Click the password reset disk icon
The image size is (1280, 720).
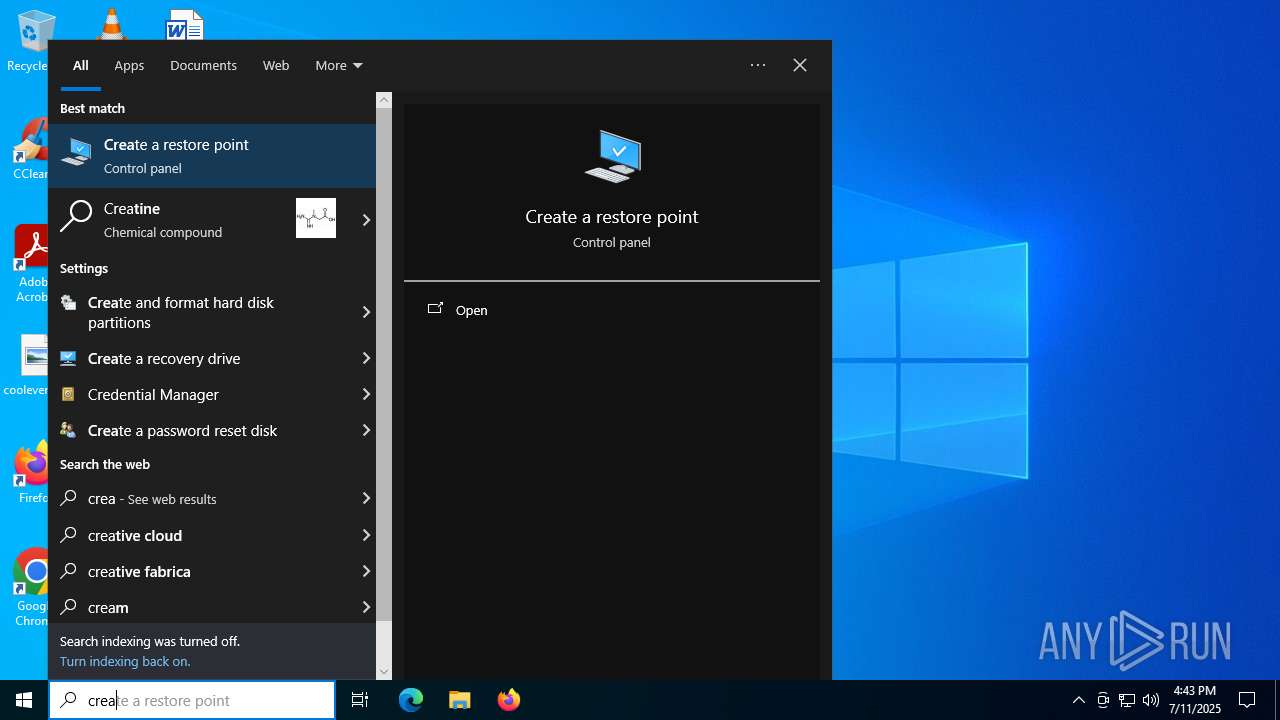68,430
